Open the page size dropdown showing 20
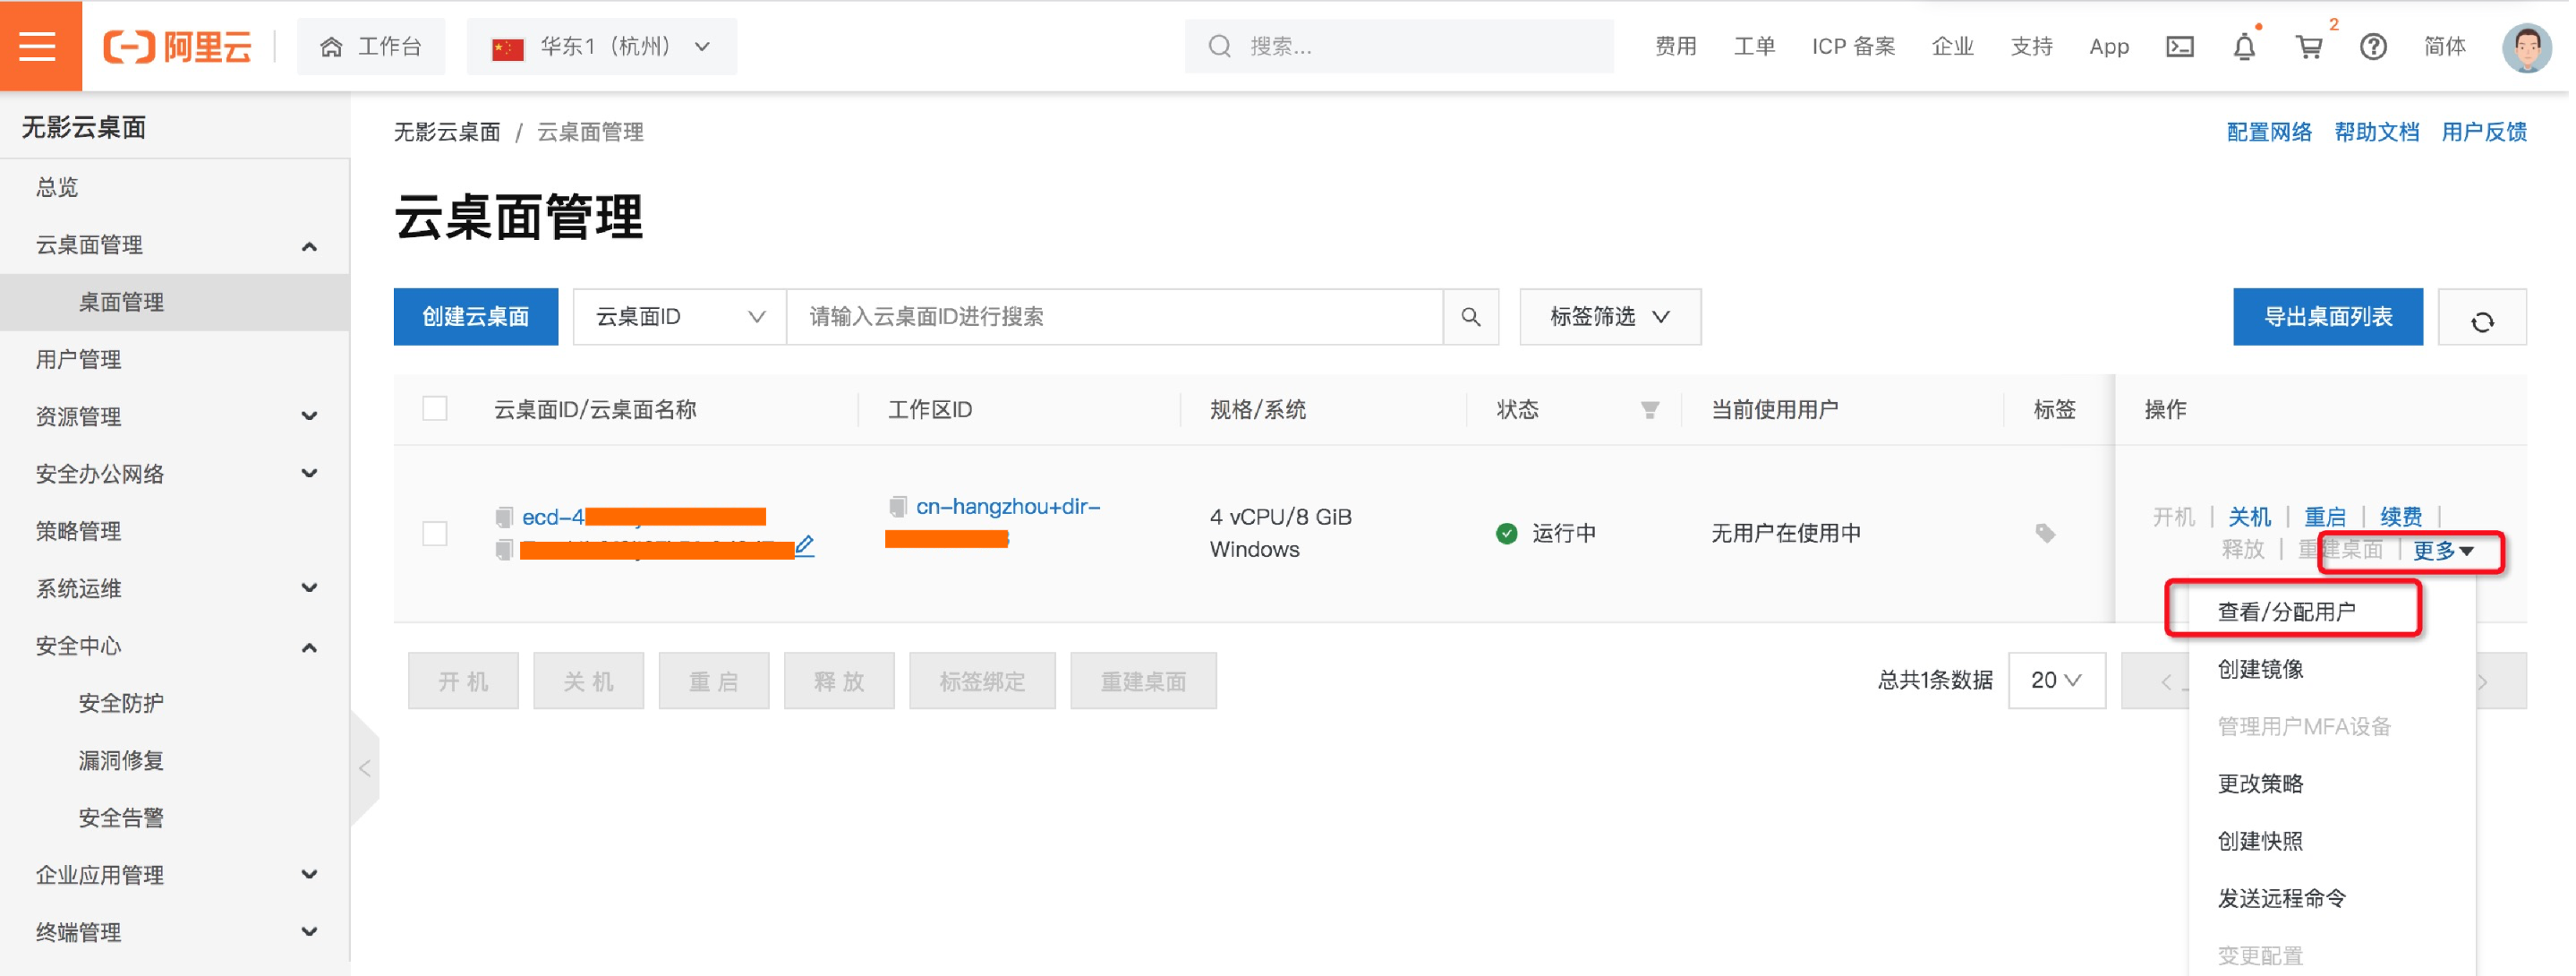The width and height of the screenshot is (2576, 976). click(2056, 680)
